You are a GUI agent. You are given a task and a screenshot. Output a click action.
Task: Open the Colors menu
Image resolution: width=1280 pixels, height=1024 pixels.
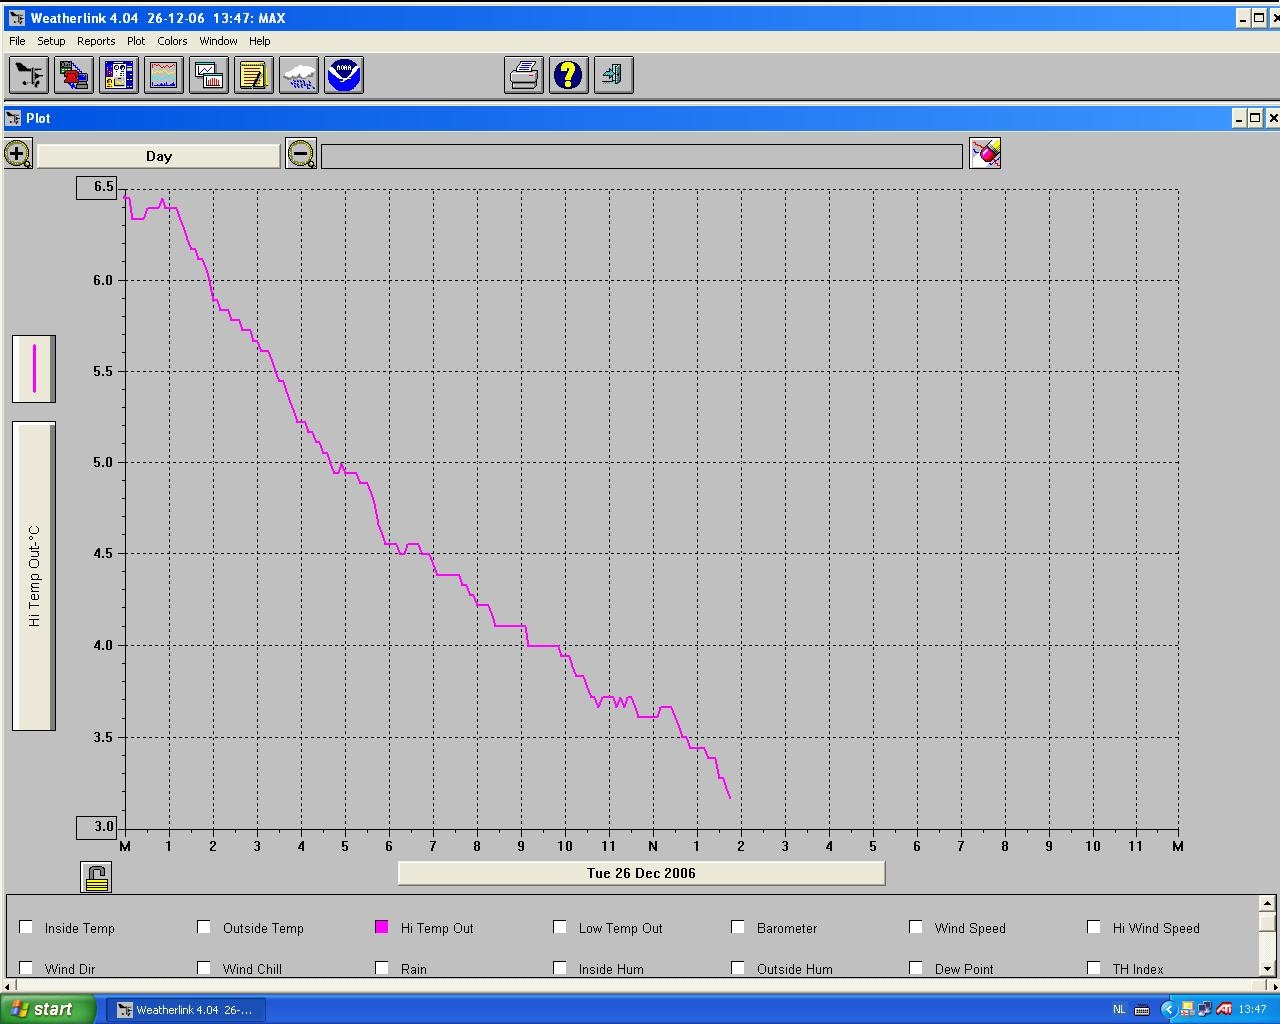172,41
